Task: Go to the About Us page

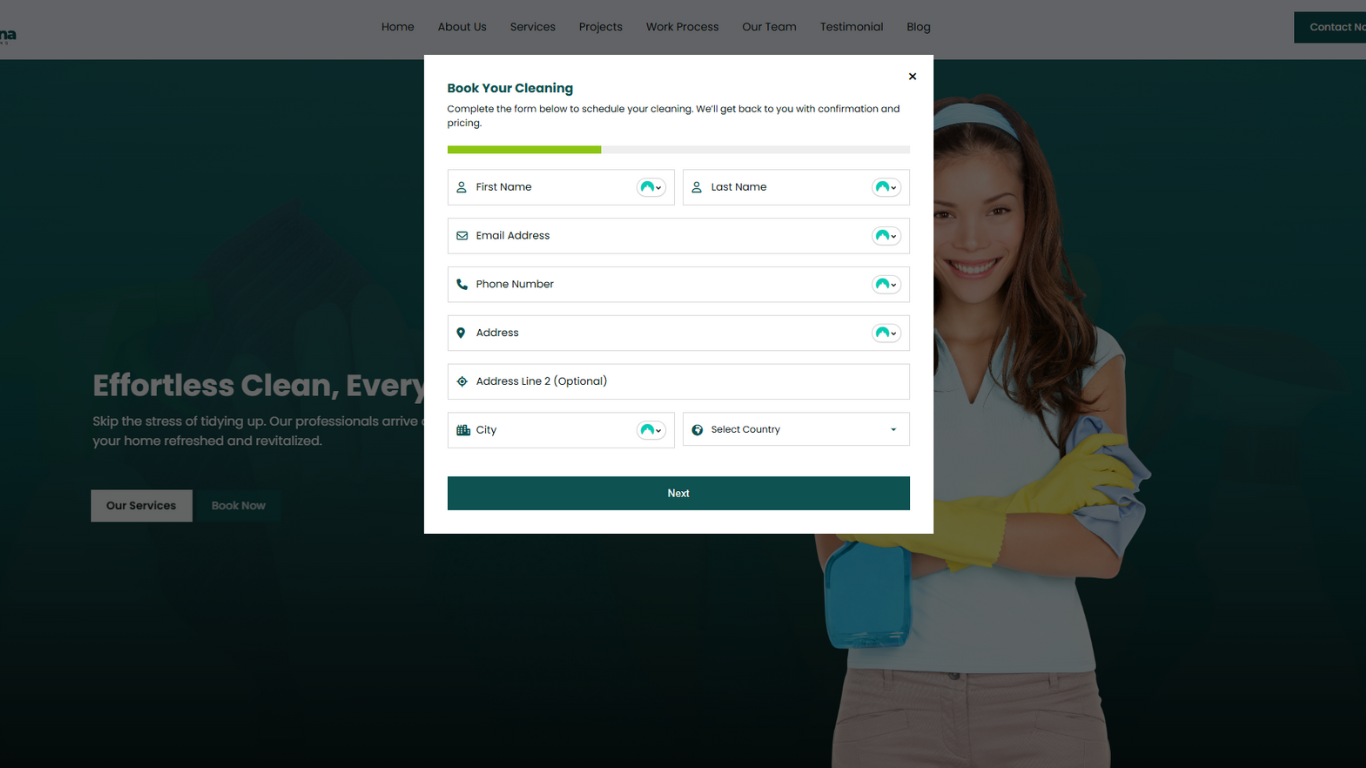Action: click(462, 27)
